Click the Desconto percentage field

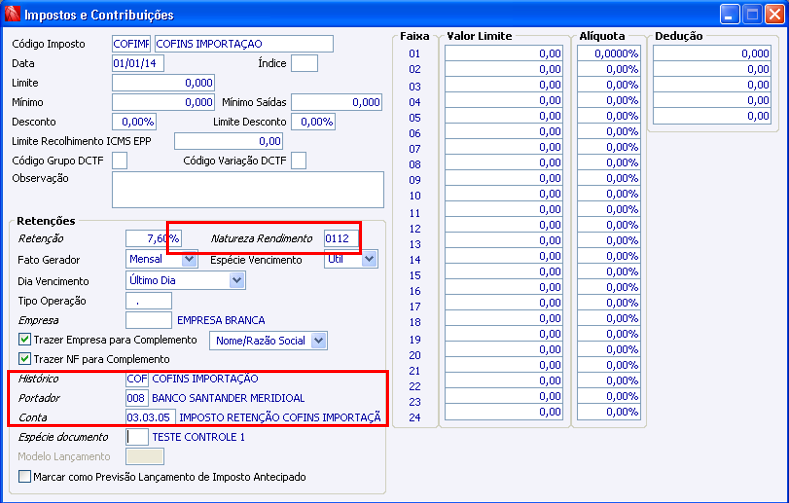tap(134, 122)
